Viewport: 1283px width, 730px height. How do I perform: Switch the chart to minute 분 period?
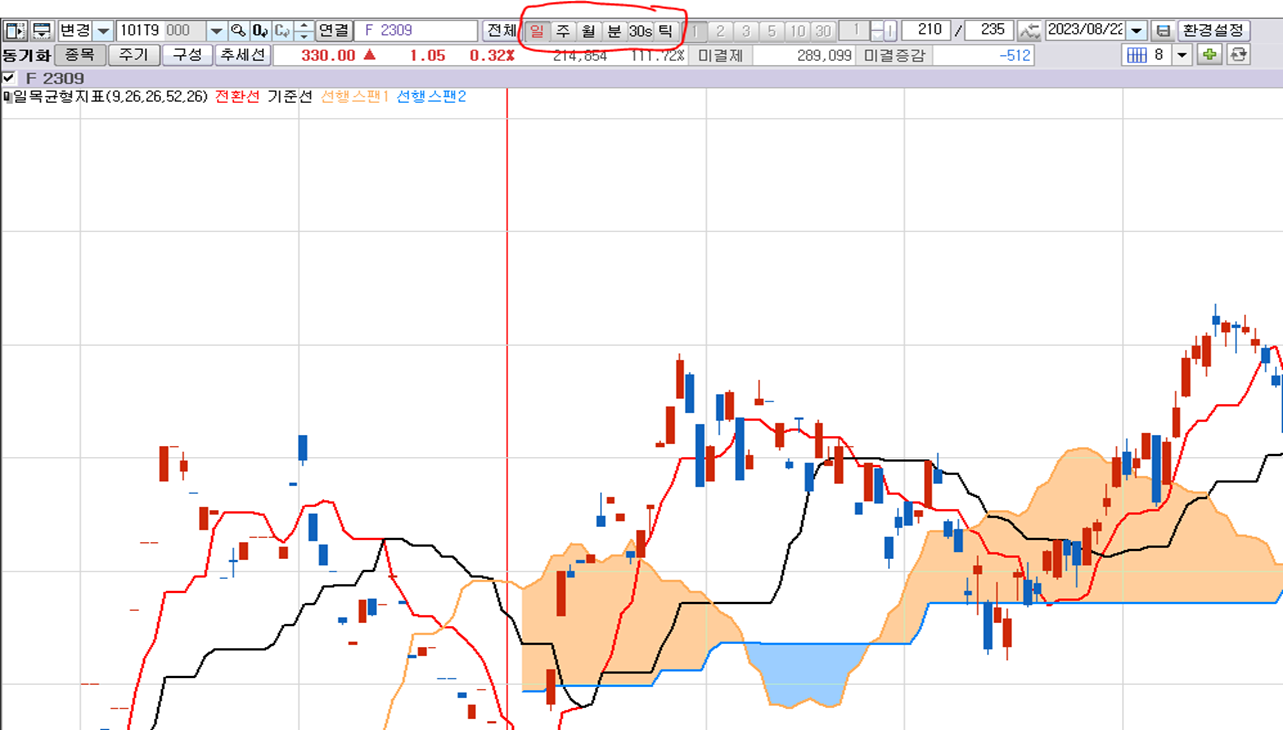[x=614, y=31]
